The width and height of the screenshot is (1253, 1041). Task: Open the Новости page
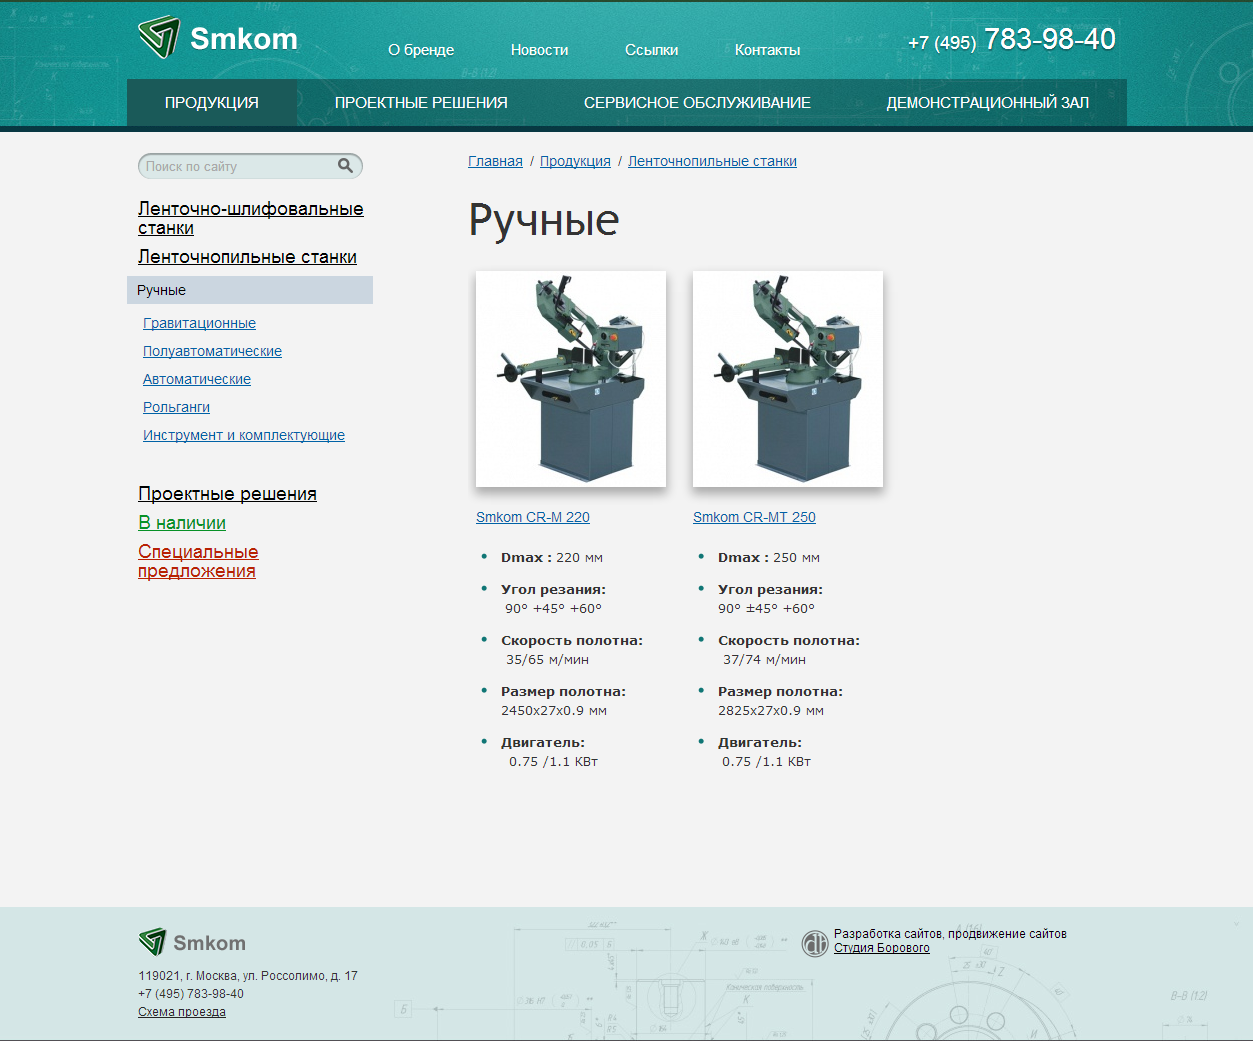tap(539, 50)
